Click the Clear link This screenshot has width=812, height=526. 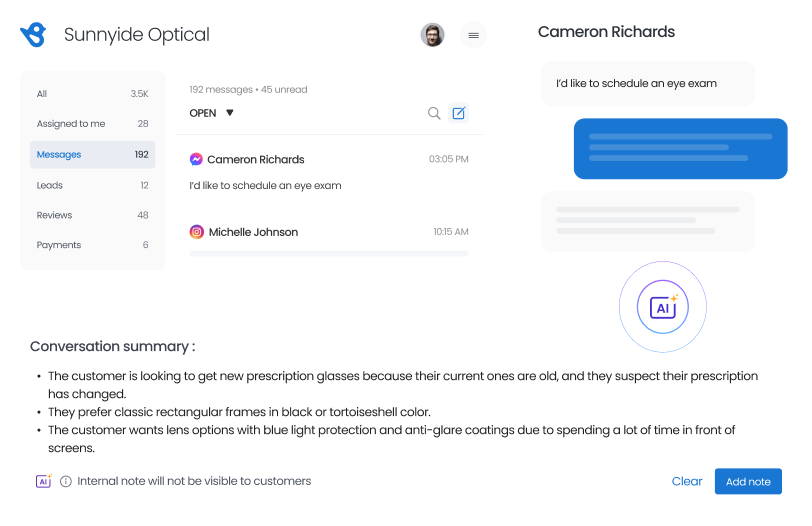coord(687,481)
